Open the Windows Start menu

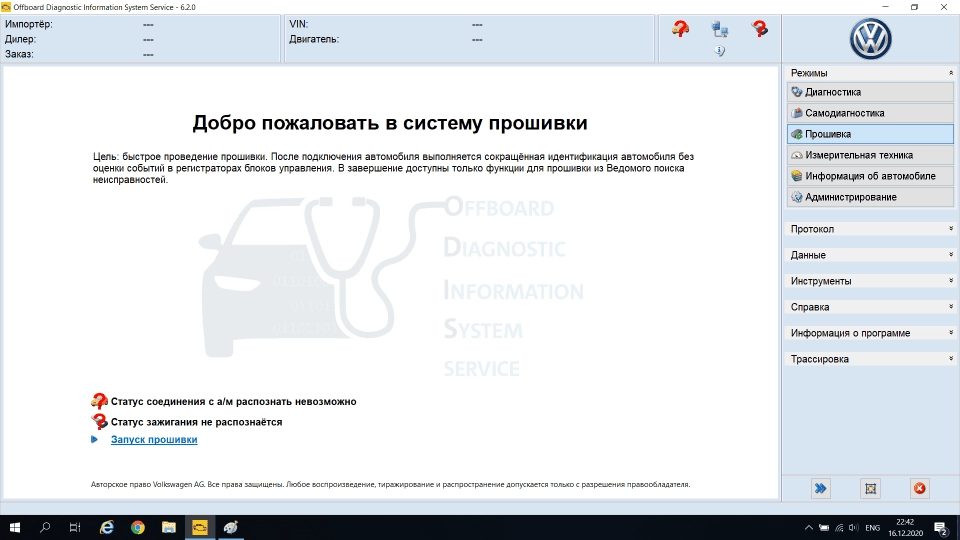click(15, 527)
